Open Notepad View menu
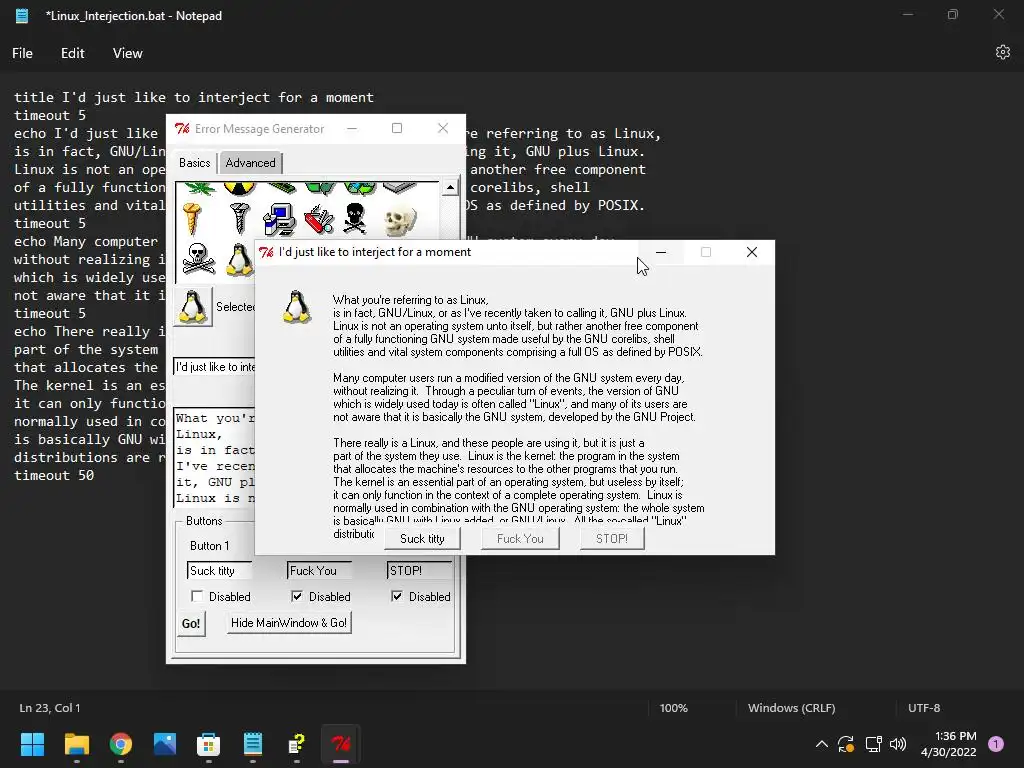This screenshot has height=768, width=1024. (x=127, y=54)
